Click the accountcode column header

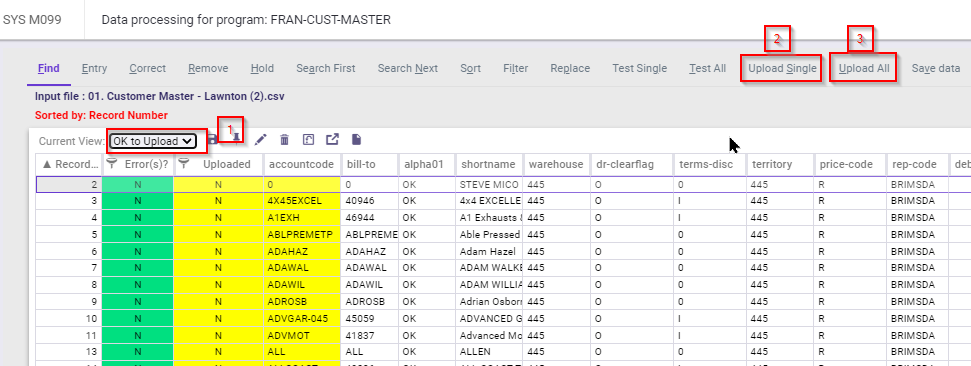point(302,164)
